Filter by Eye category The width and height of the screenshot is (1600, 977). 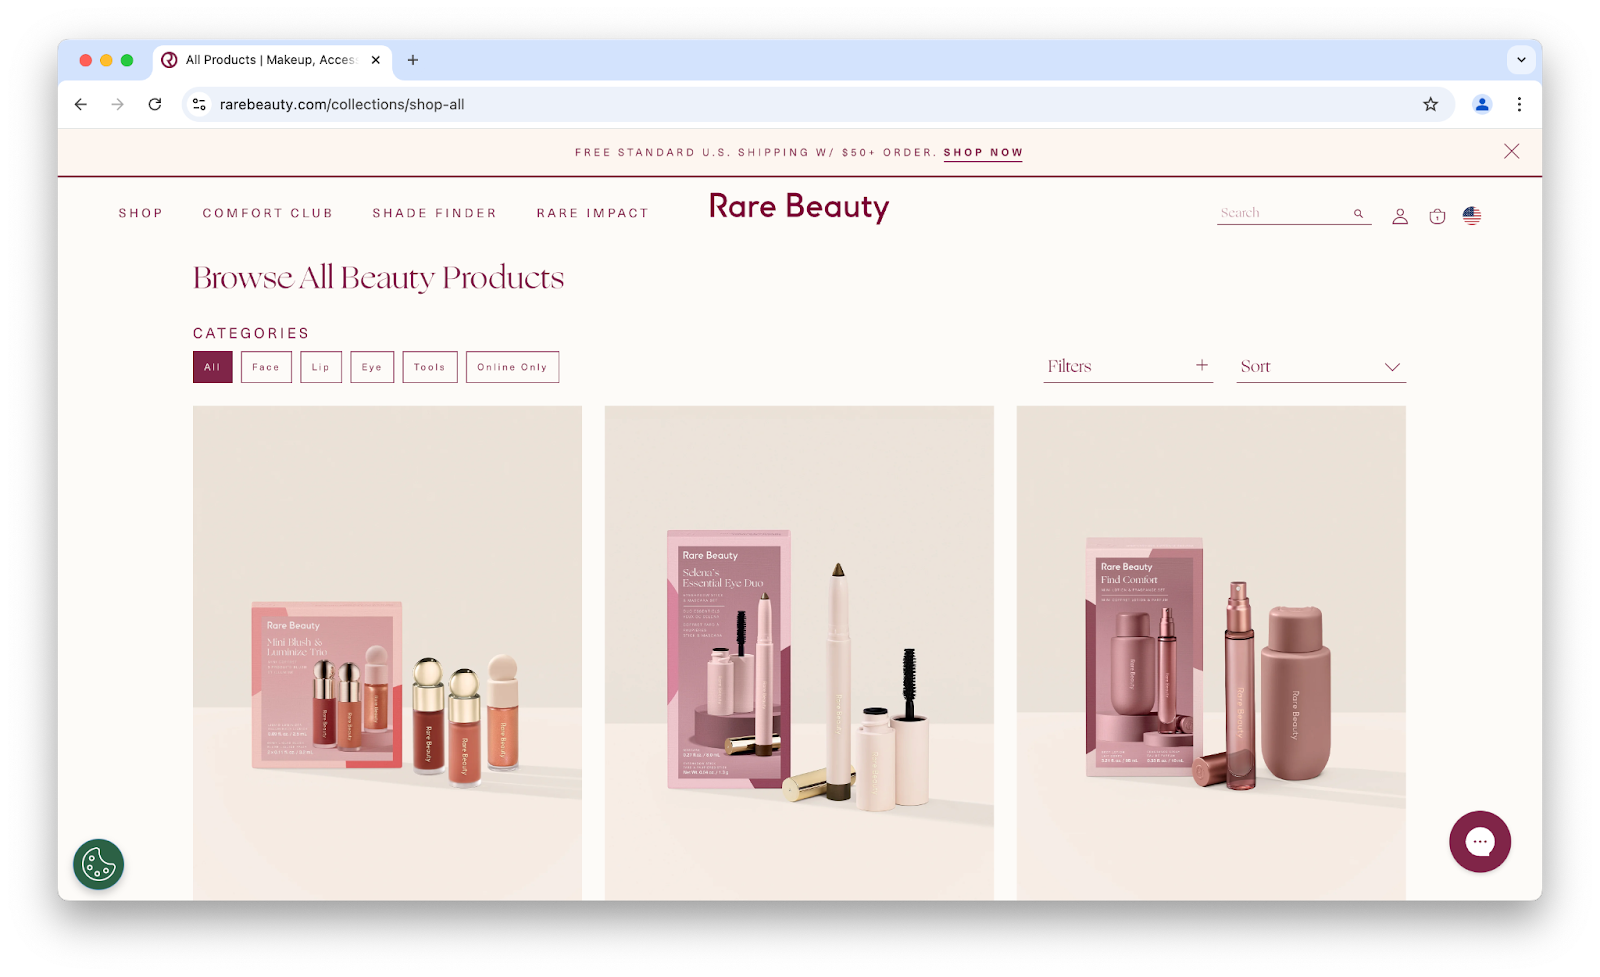(x=372, y=367)
